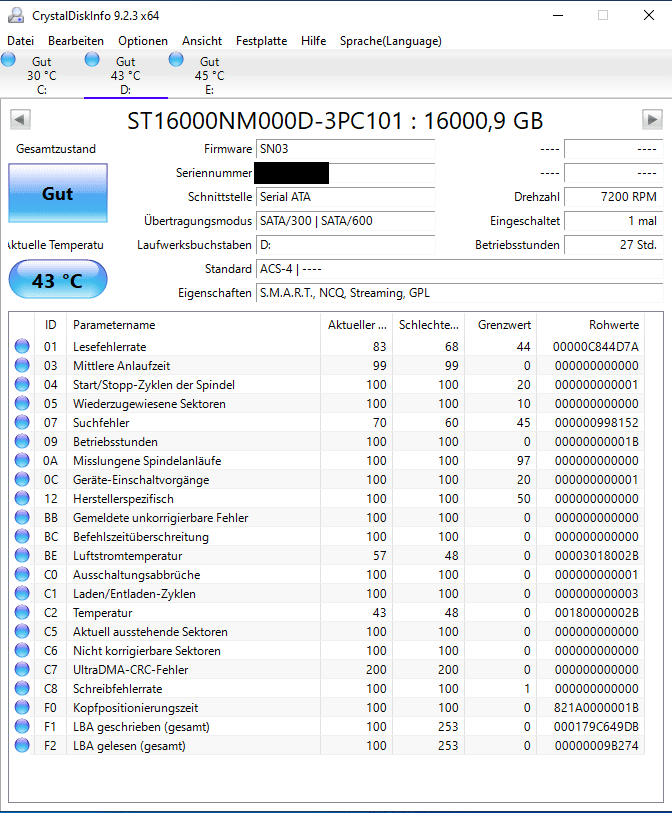Click the Parametername column header

pos(193,325)
